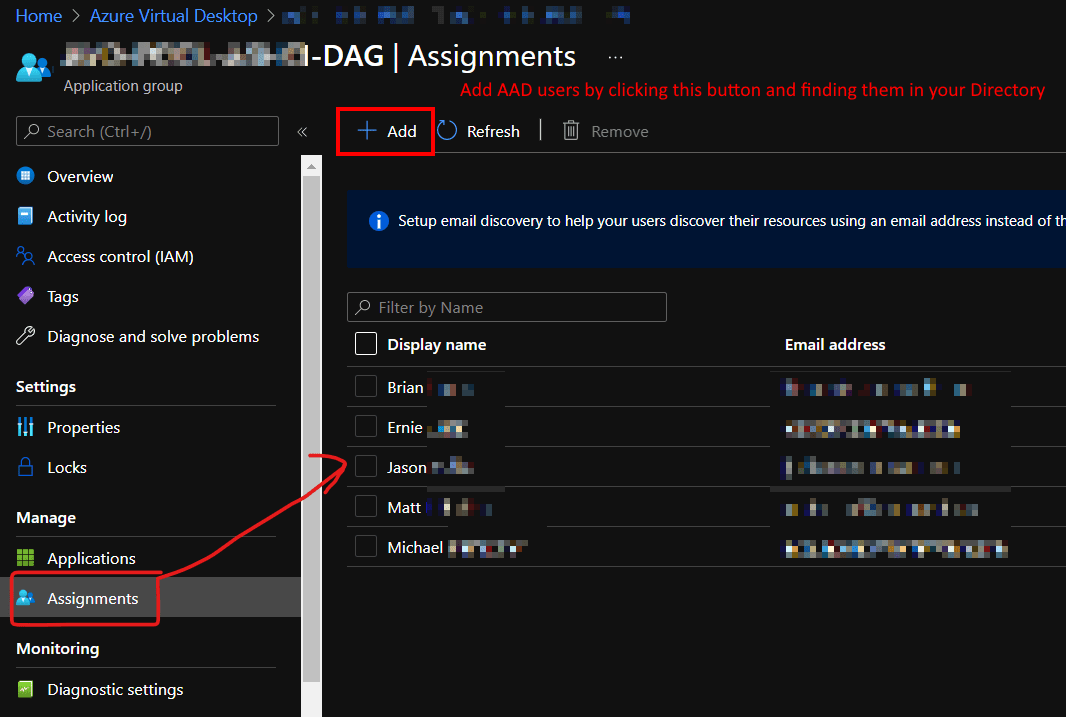Sort by the Display name column header
The image size is (1066, 717).
pyautogui.click(x=436, y=345)
